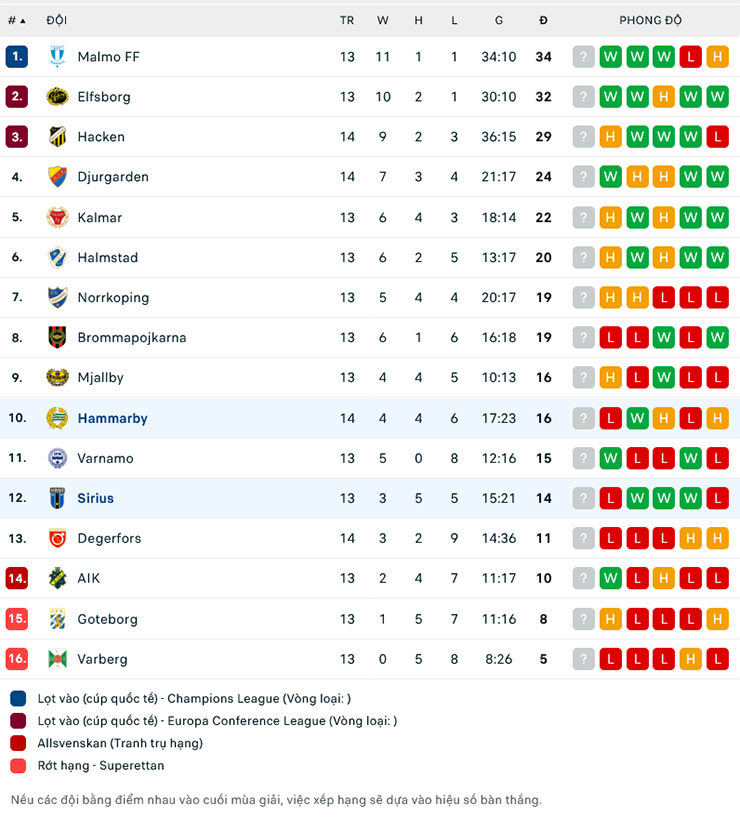
Task: Open the Djurgarden crest icon
Action: pyautogui.click(x=57, y=177)
